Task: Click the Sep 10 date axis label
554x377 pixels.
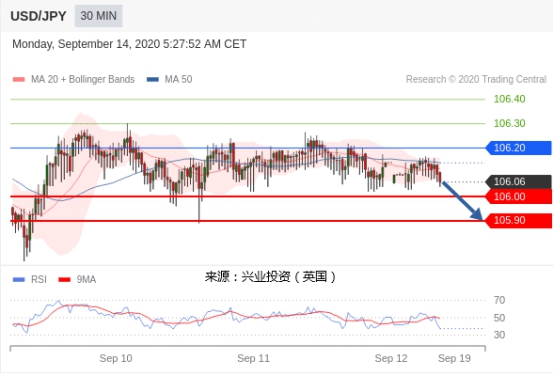Action: point(116,358)
